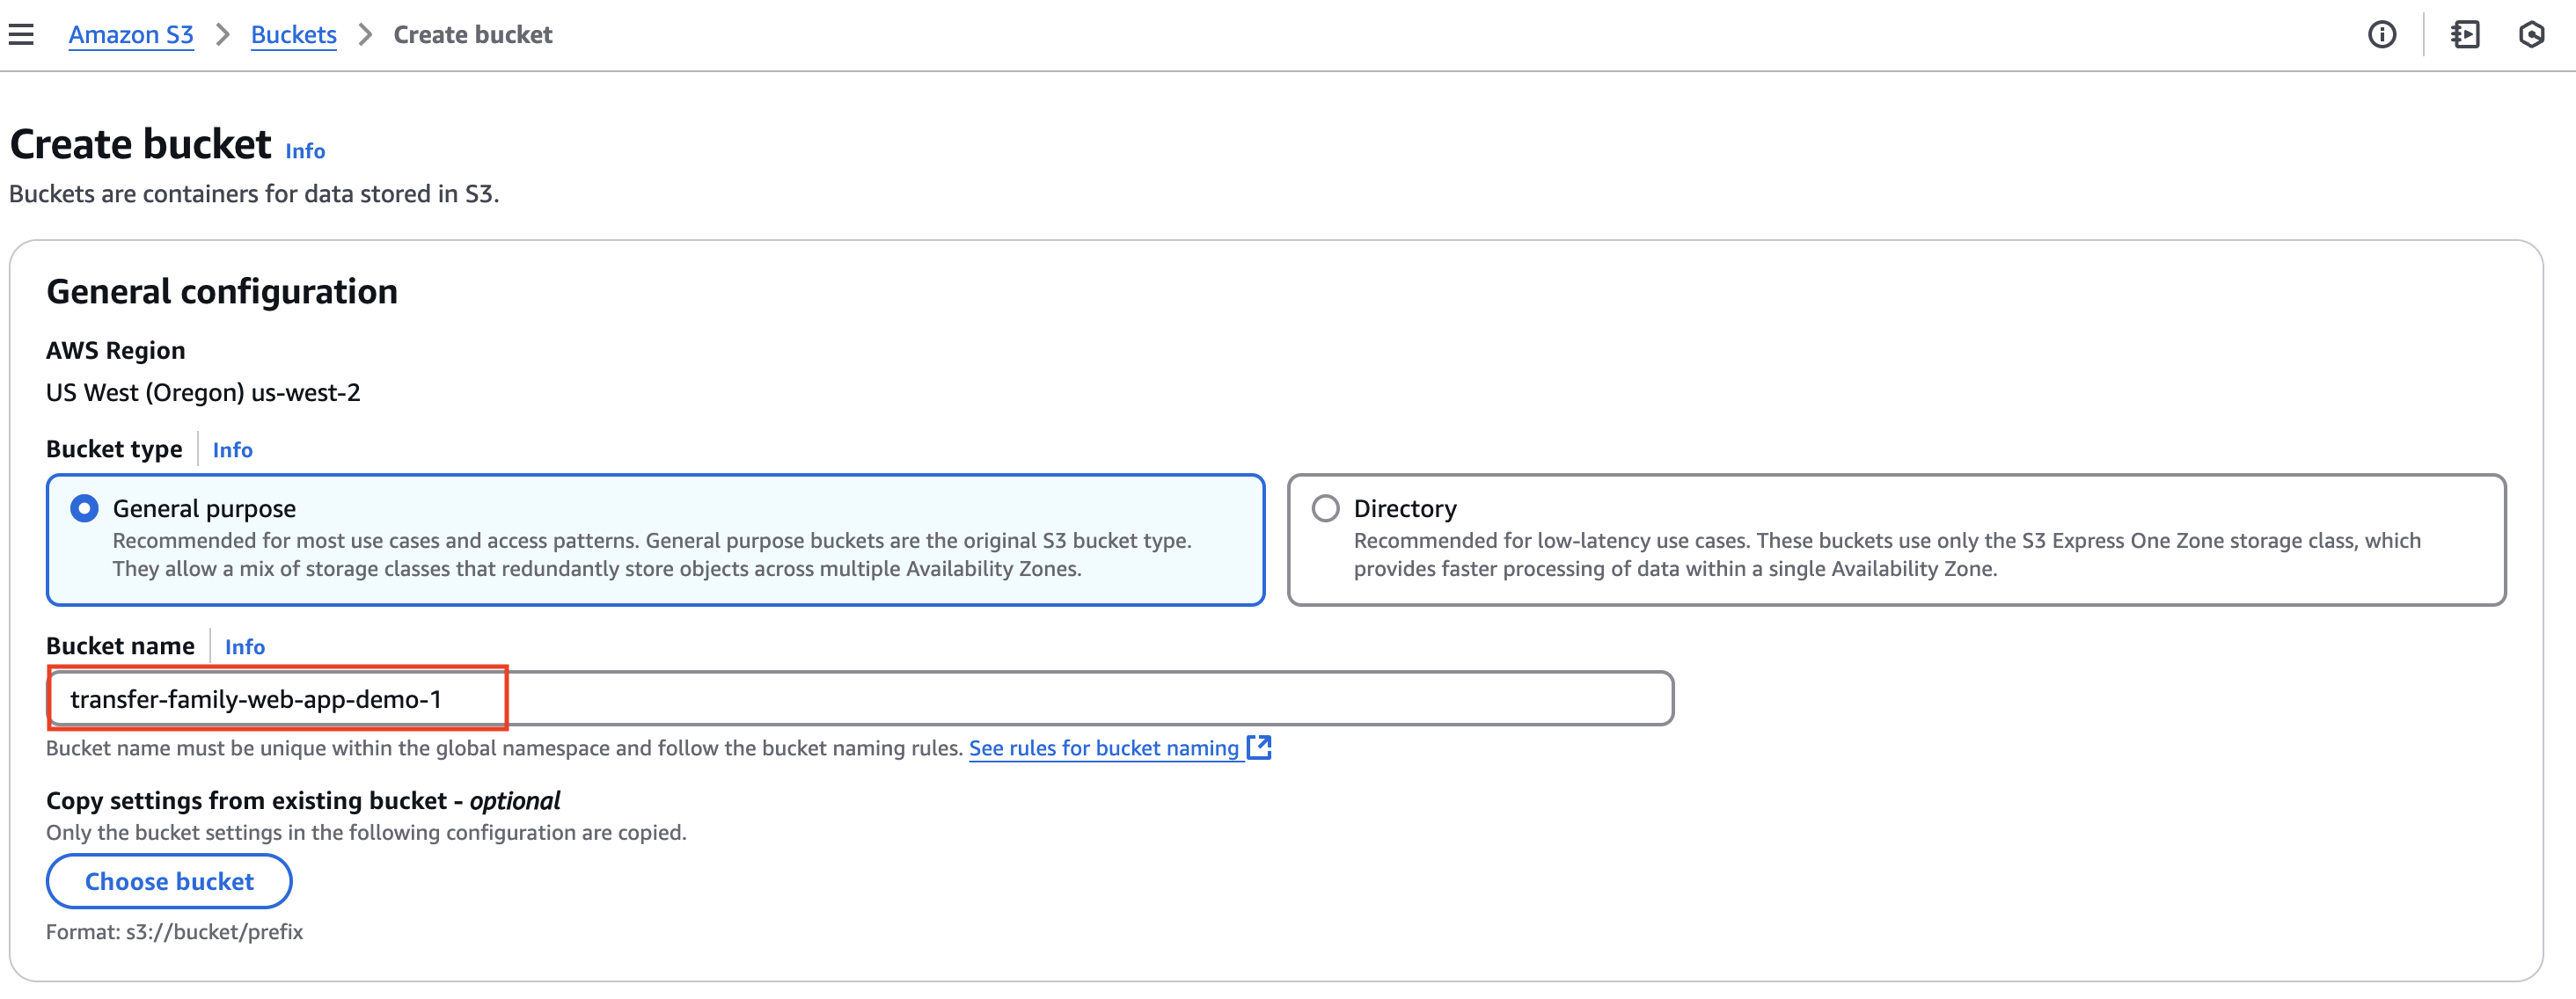This screenshot has width=2576, height=999.
Task: Open Info link beside Bucket name
Action: tap(244, 647)
